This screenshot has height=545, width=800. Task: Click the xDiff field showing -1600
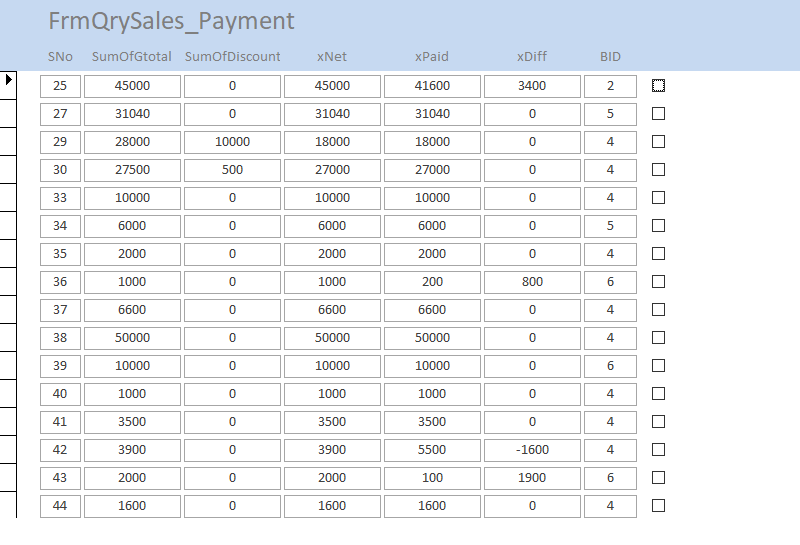pos(532,450)
